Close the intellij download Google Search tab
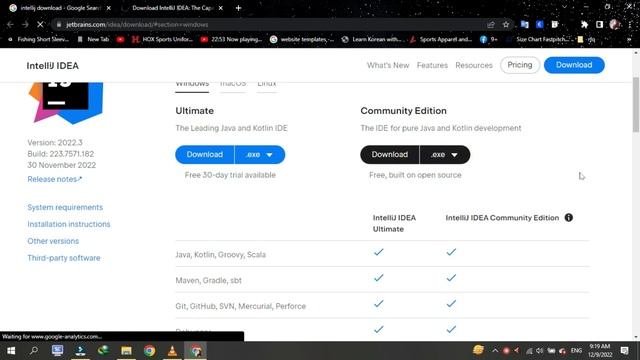This screenshot has width=640, height=360. 109,8
